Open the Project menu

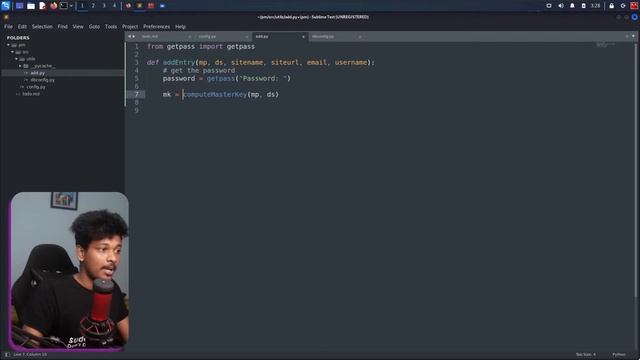[130, 27]
